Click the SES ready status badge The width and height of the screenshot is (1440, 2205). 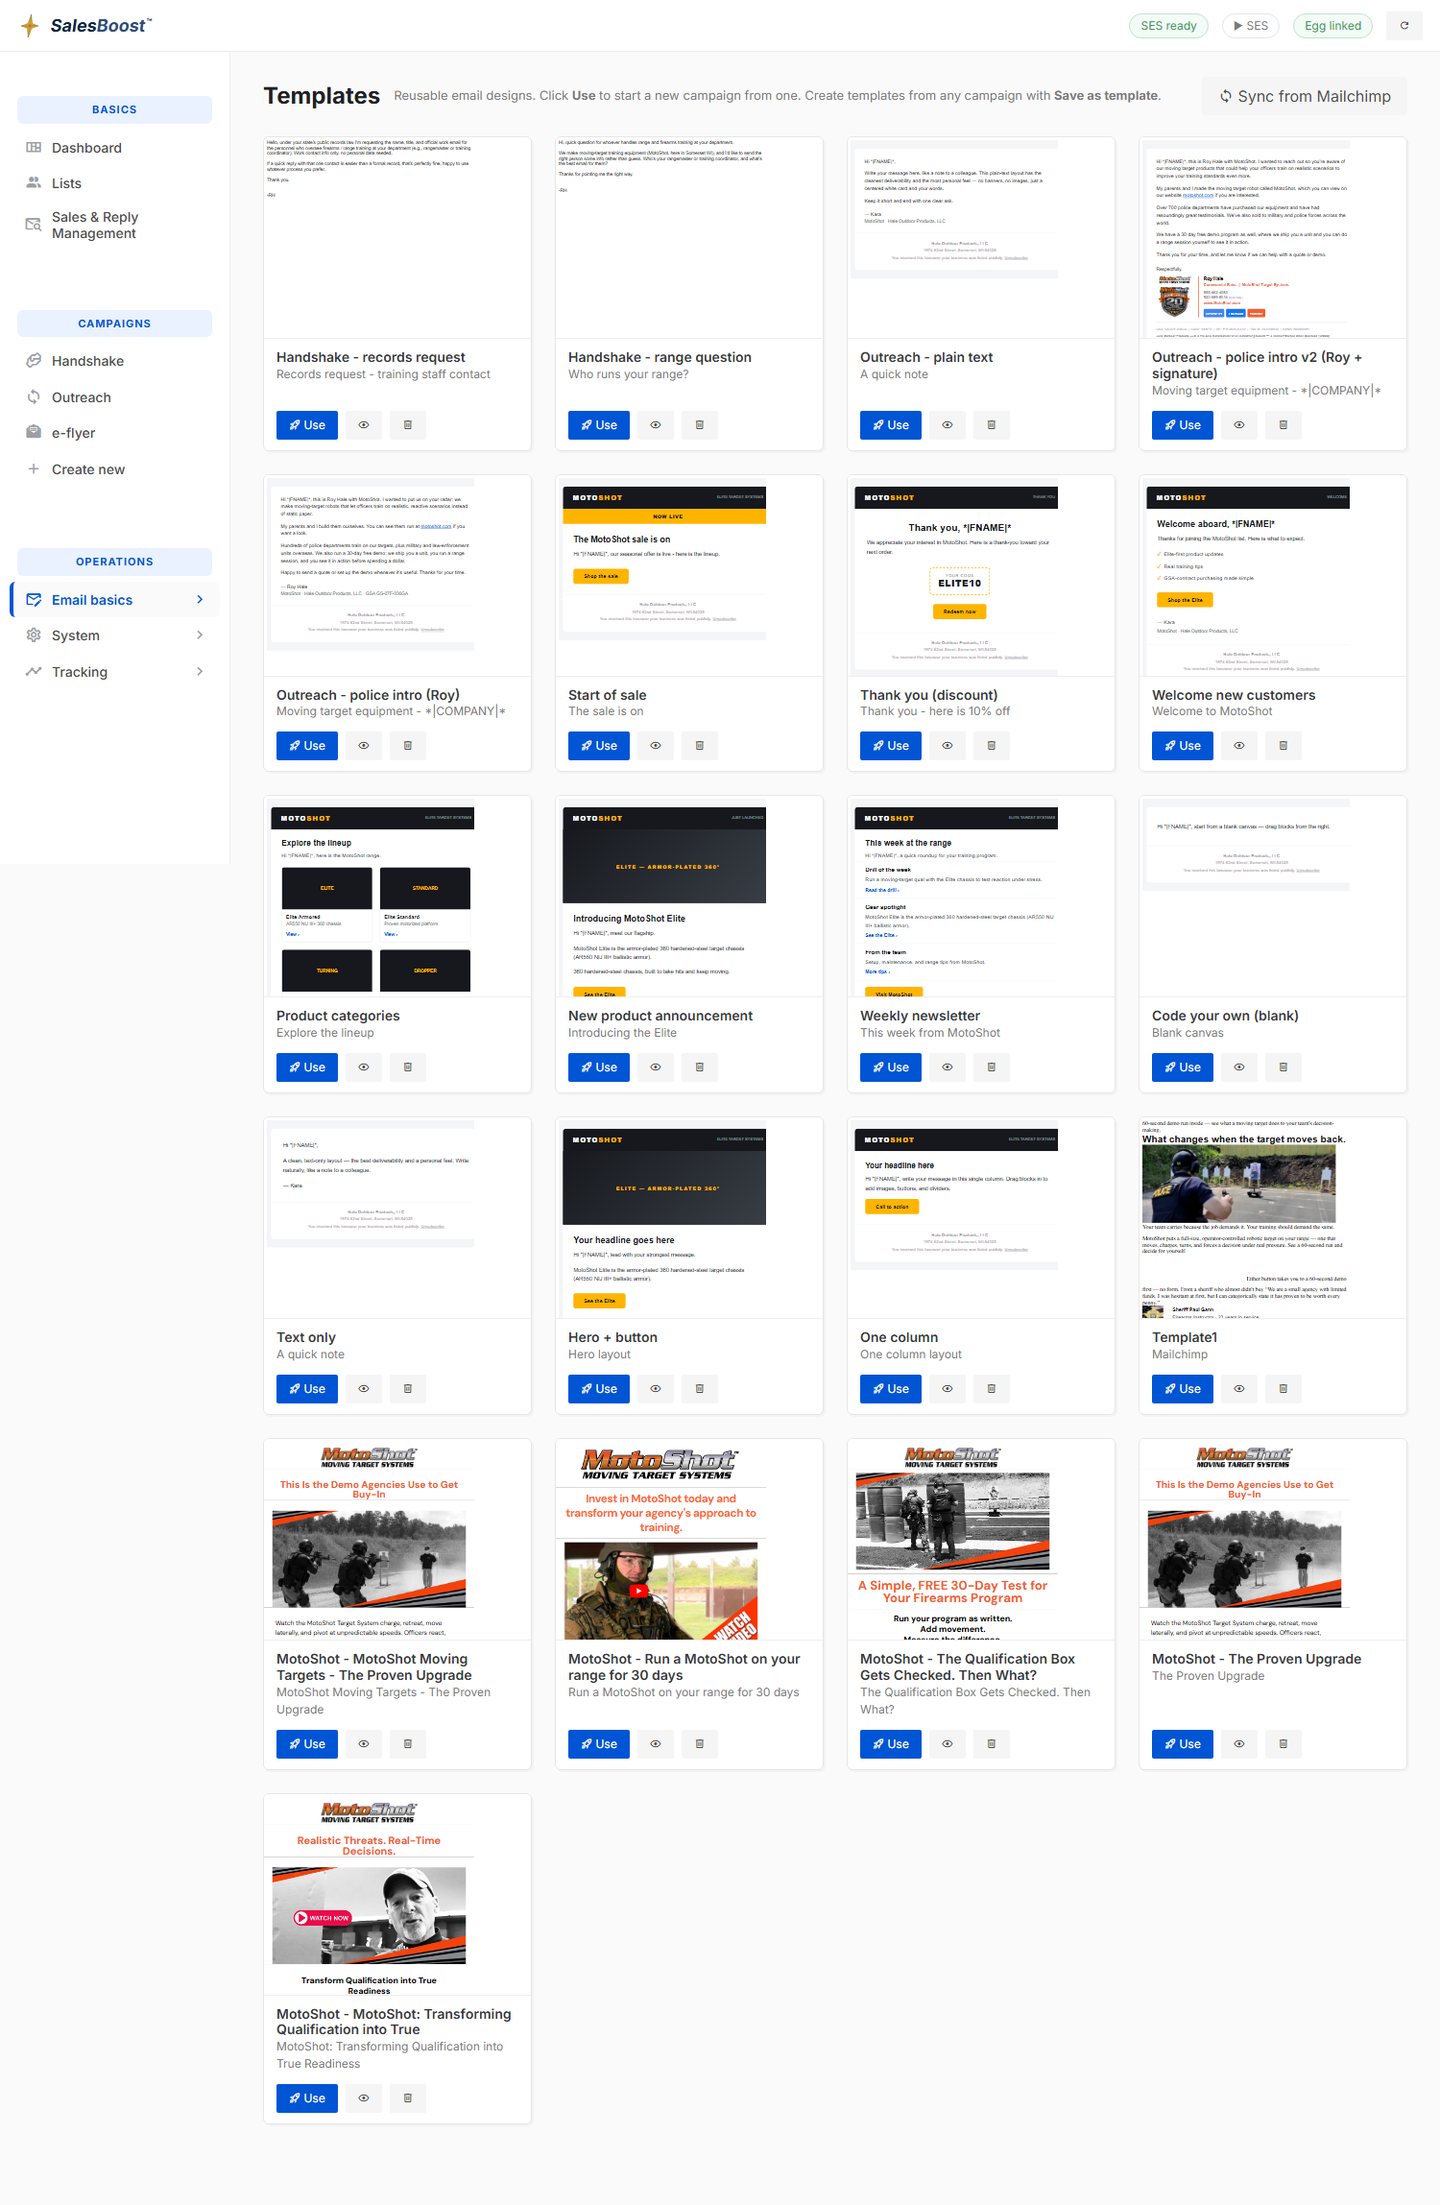click(x=1168, y=26)
